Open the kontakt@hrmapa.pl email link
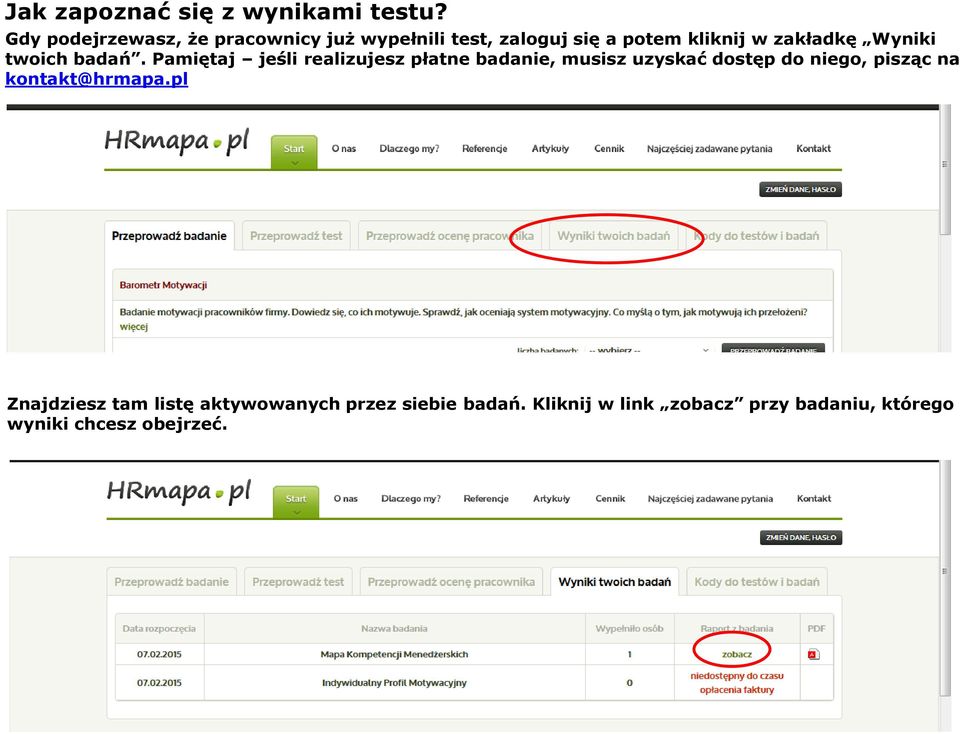The height and width of the screenshot is (734, 960). pyautogui.click(x=97, y=79)
